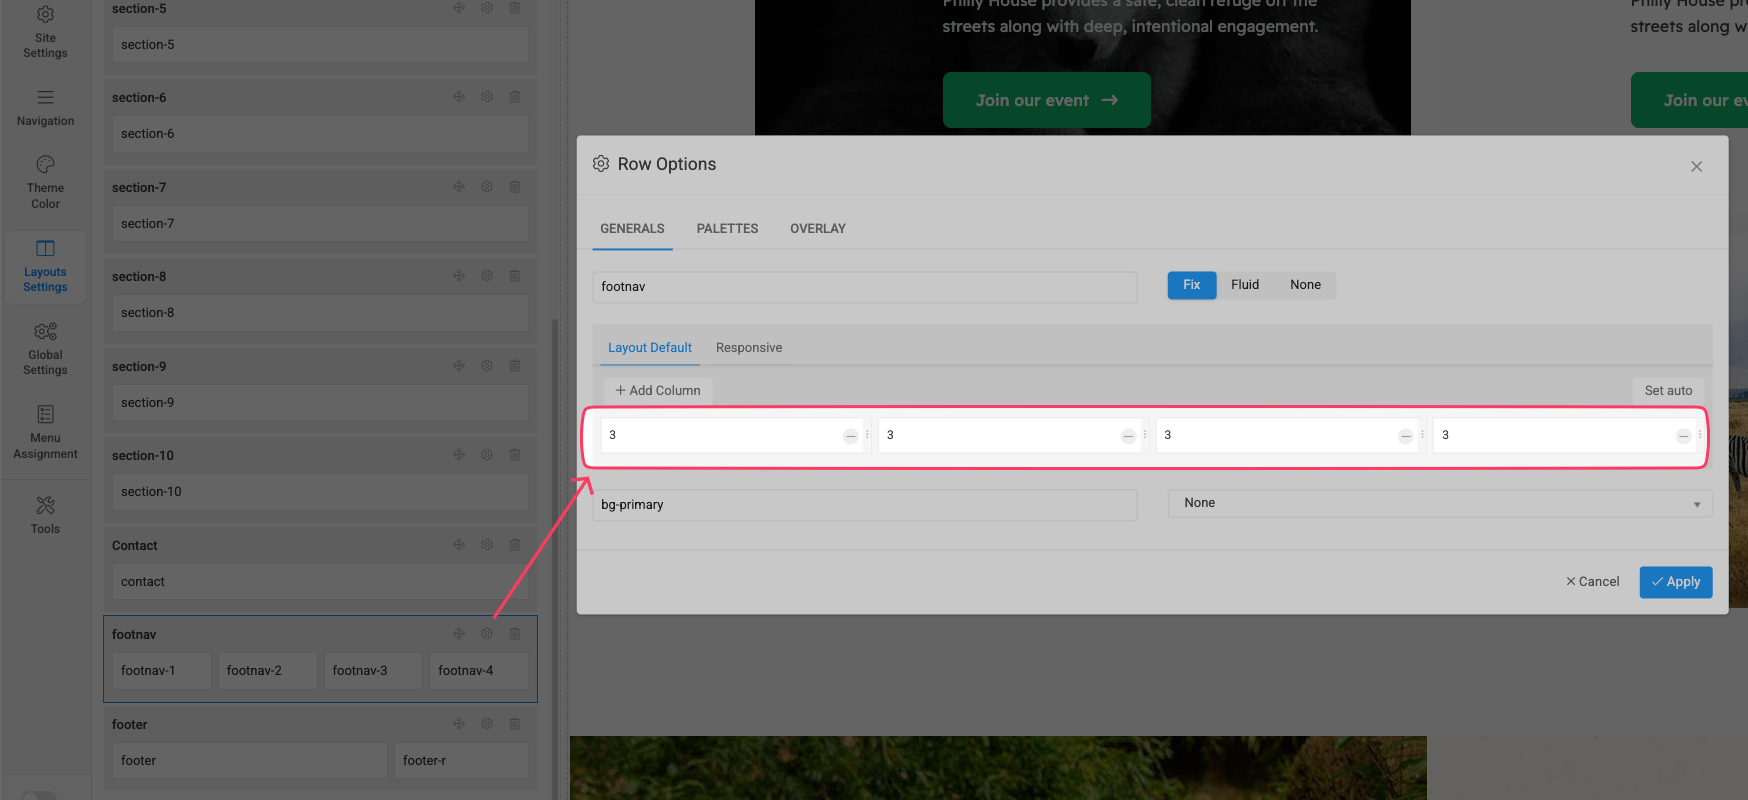Select the Fix container option
Image resolution: width=1748 pixels, height=800 pixels.
coord(1191,285)
